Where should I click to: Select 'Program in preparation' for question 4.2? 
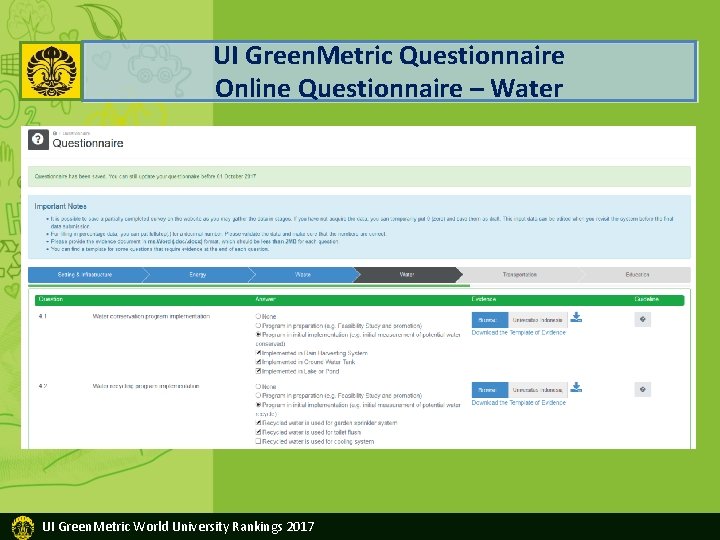click(258, 395)
